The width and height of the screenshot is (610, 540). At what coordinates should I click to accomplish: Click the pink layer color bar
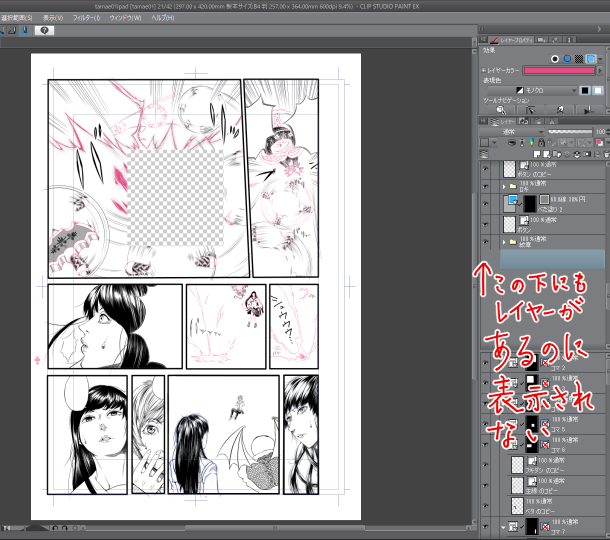click(559, 70)
